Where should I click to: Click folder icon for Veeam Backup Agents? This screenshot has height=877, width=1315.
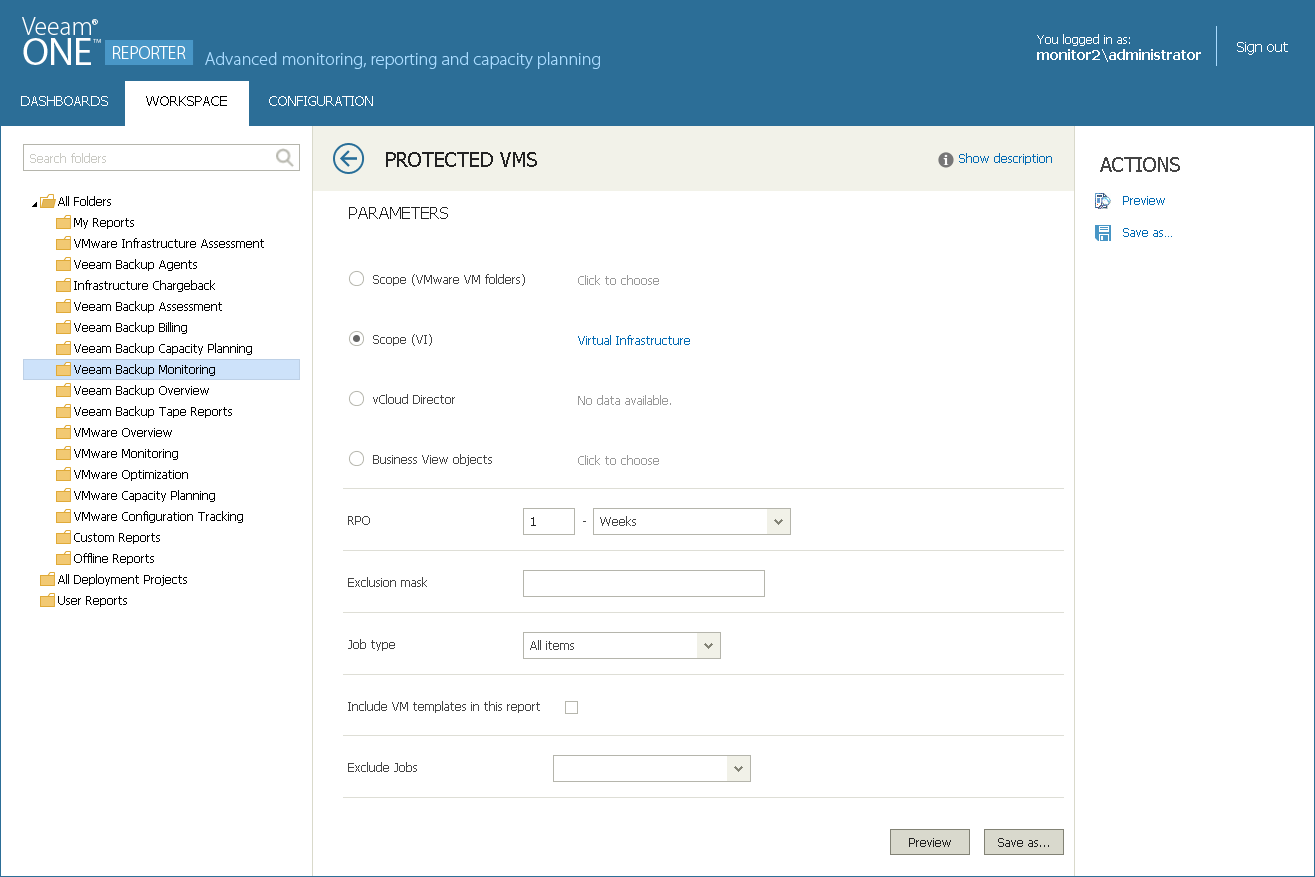[x=63, y=264]
